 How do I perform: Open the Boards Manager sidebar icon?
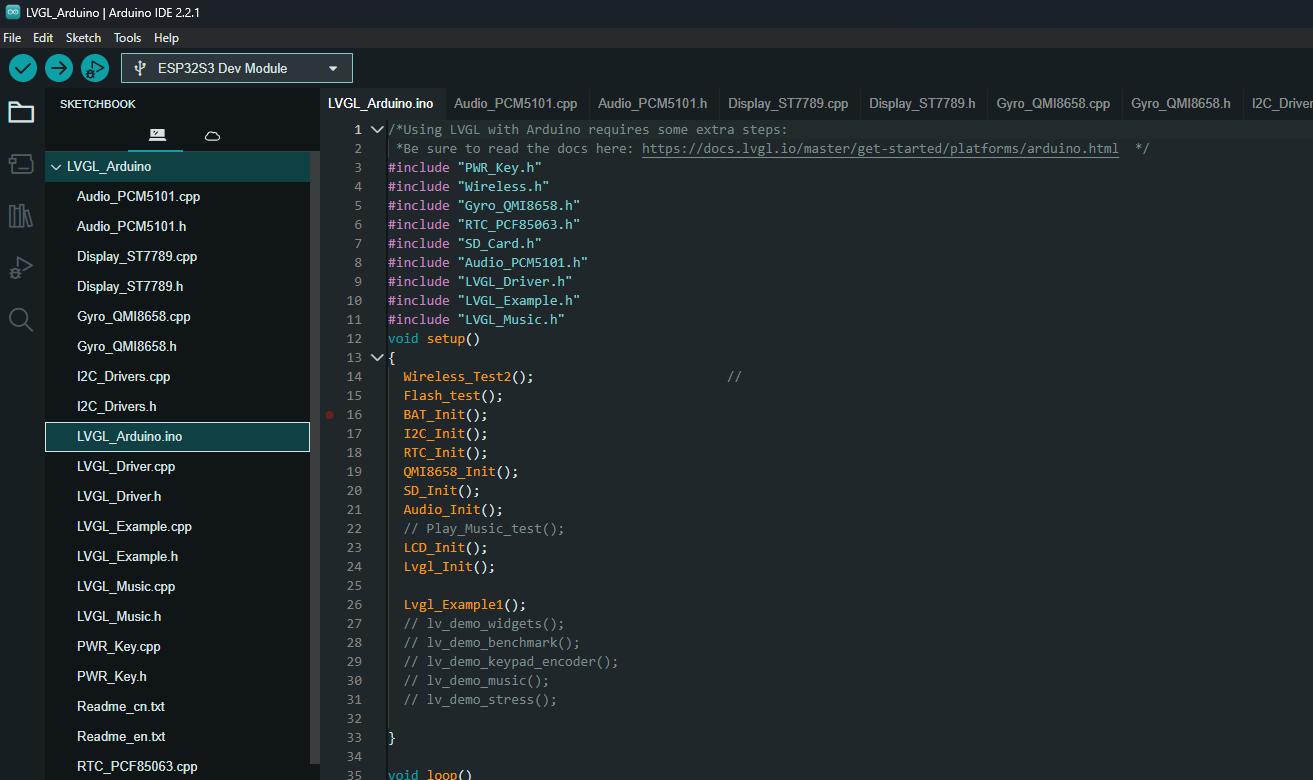point(21,164)
